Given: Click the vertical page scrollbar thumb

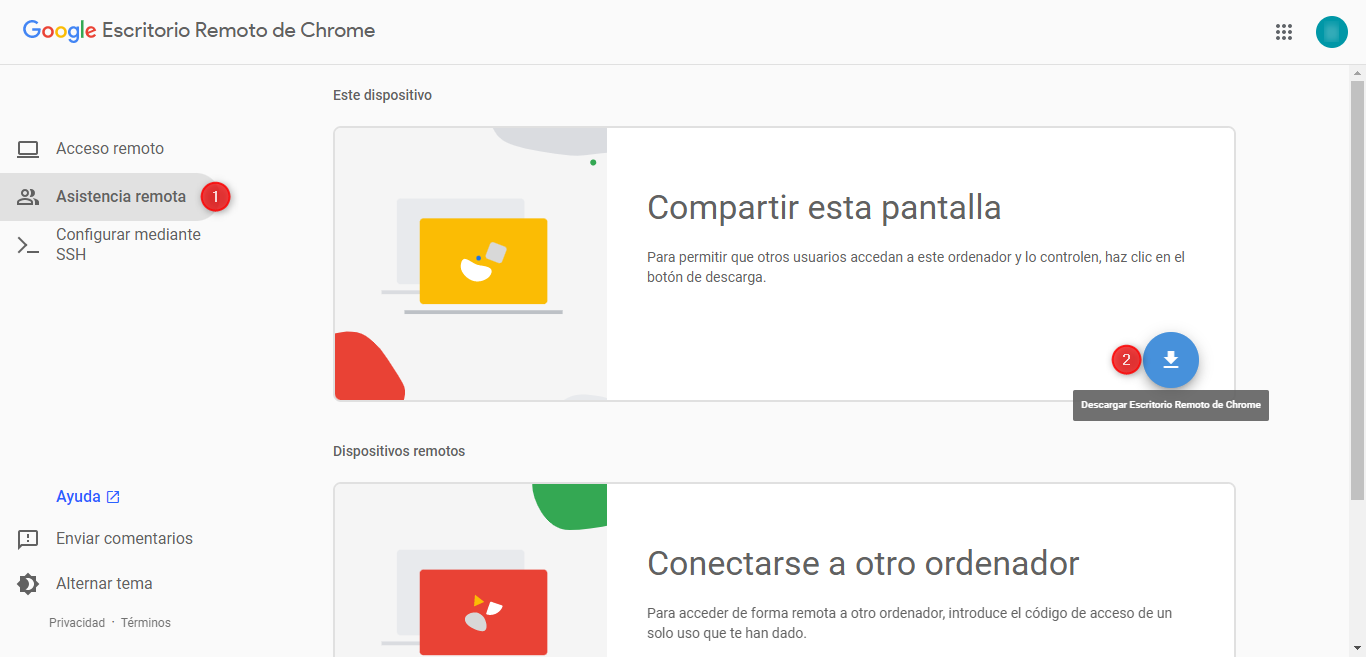Looking at the screenshot, I should point(1357,290).
